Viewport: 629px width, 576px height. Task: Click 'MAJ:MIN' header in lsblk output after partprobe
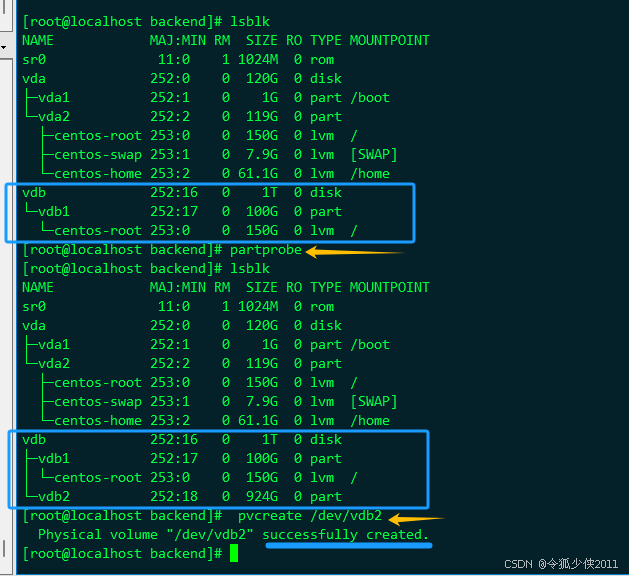point(178,288)
